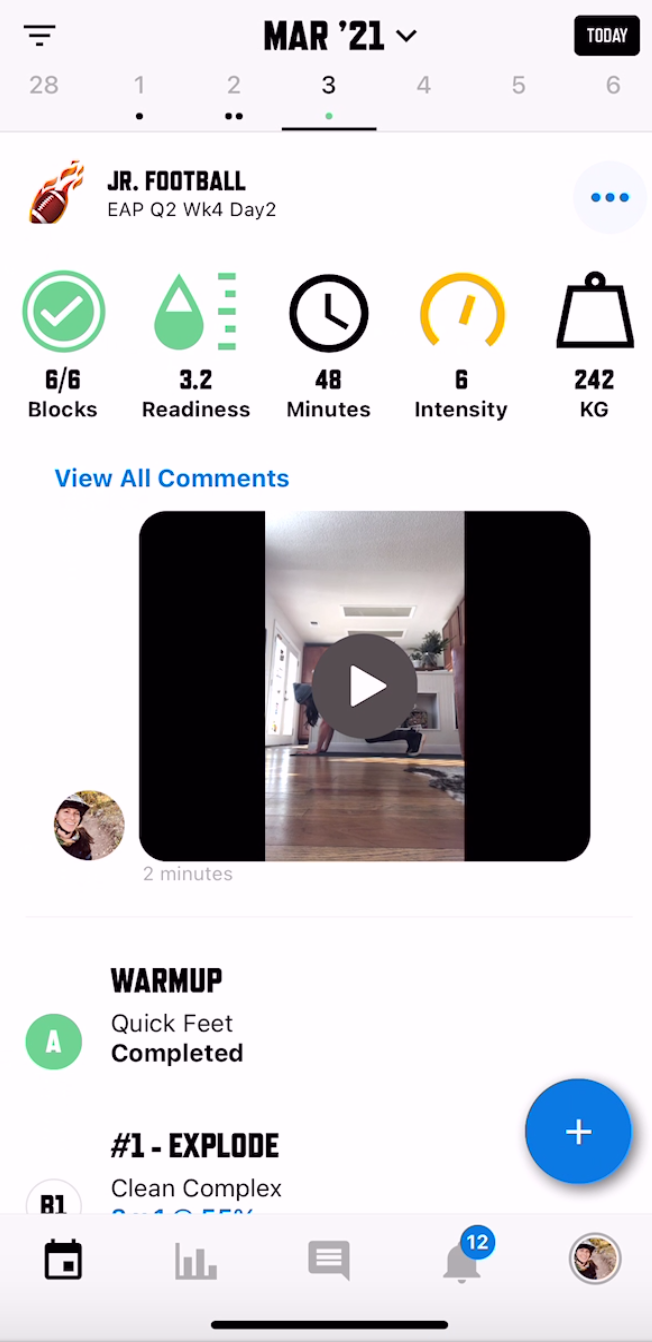Open the three-dot workout options menu

[610, 197]
